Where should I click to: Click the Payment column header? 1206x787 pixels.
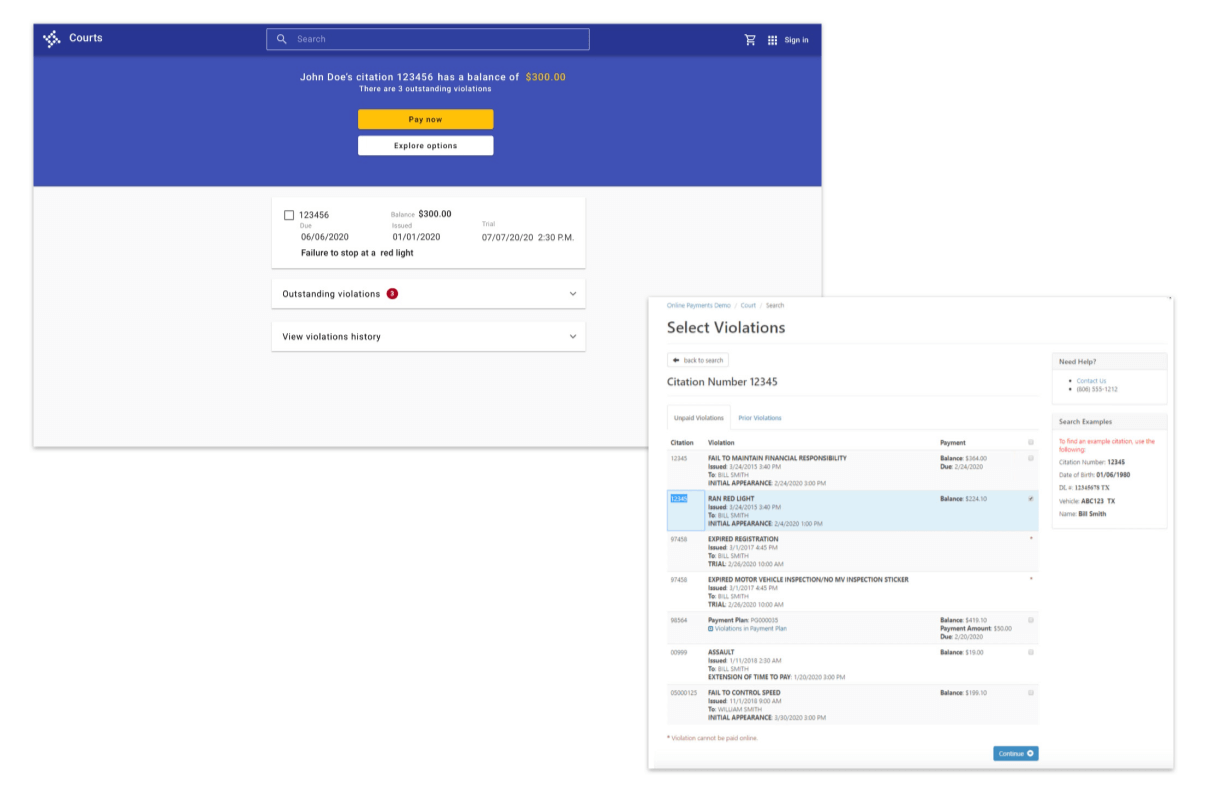(x=953, y=442)
